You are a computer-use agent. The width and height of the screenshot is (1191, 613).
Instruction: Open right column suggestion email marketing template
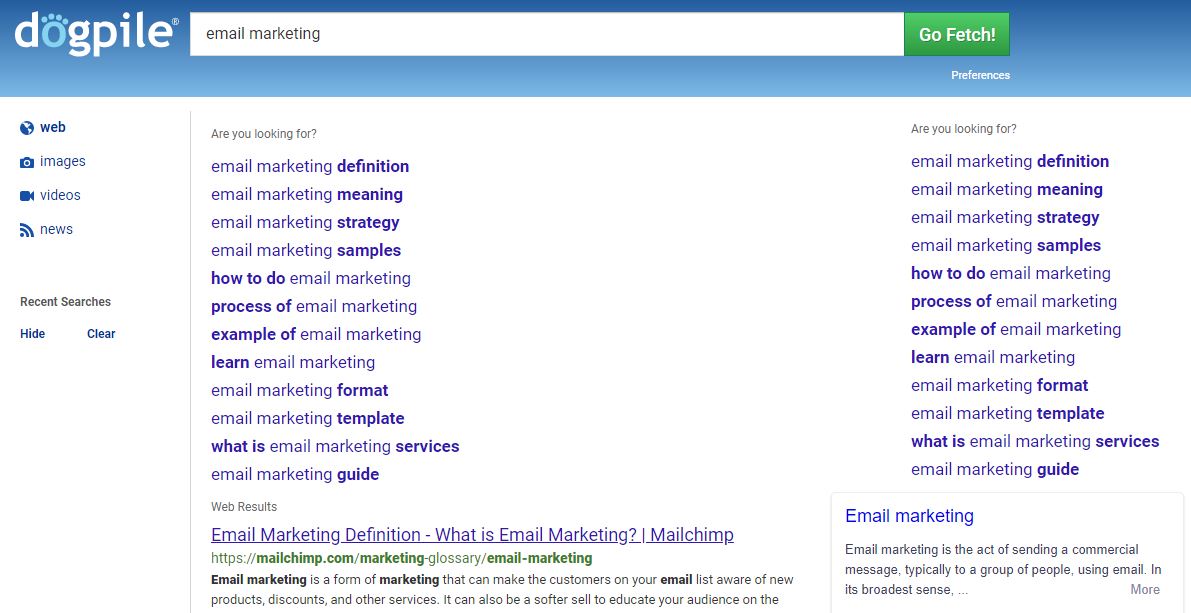click(1008, 413)
